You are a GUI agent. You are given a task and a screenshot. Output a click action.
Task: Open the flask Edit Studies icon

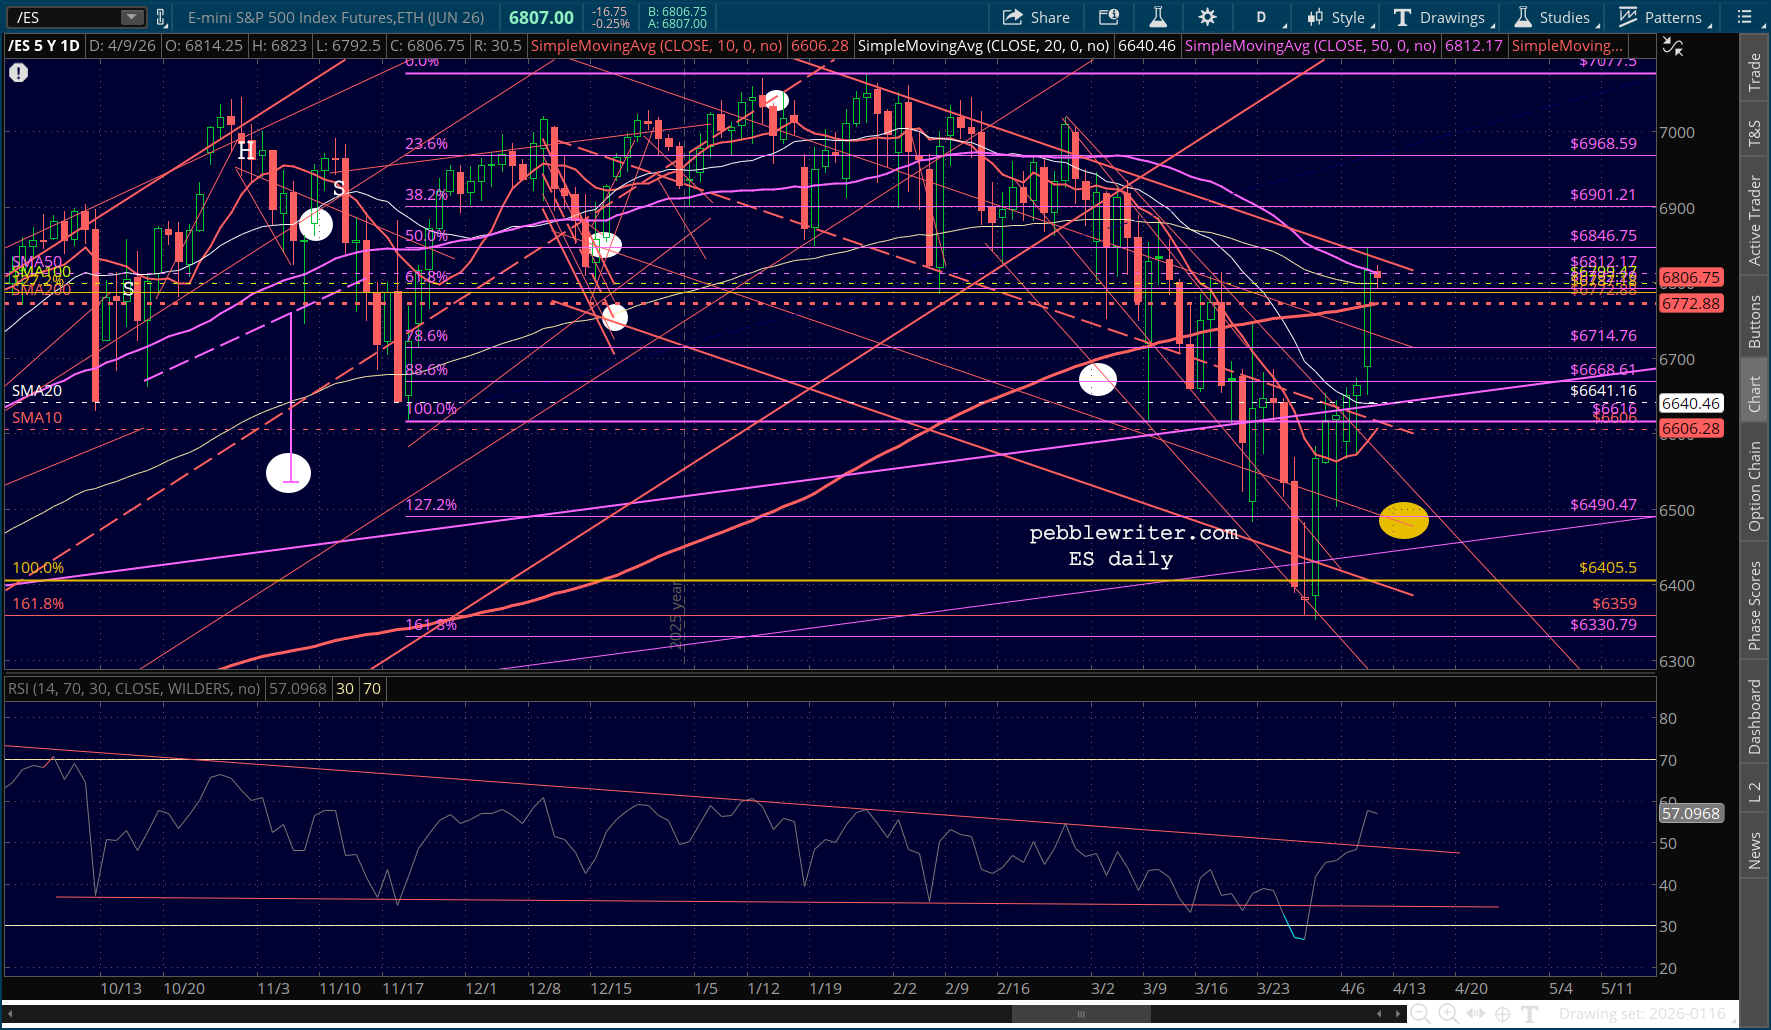[1157, 17]
